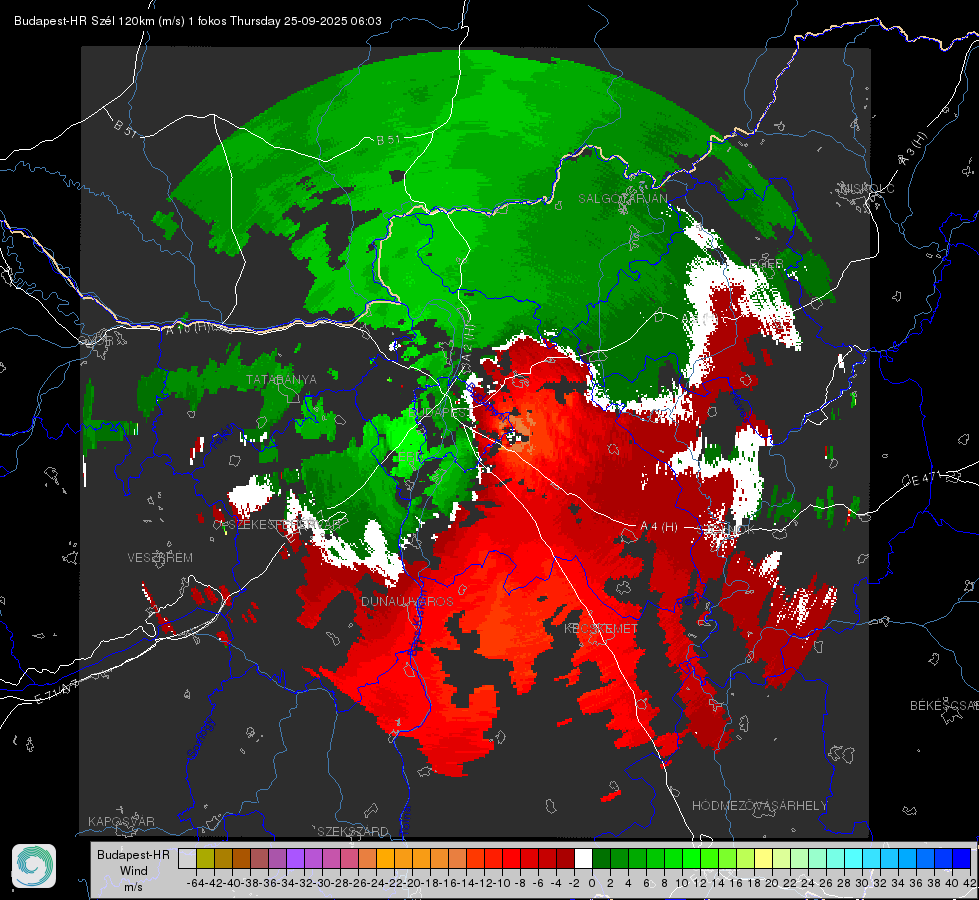Click the TATABANYA city label
The image size is (979, 900).
point(281,379)
